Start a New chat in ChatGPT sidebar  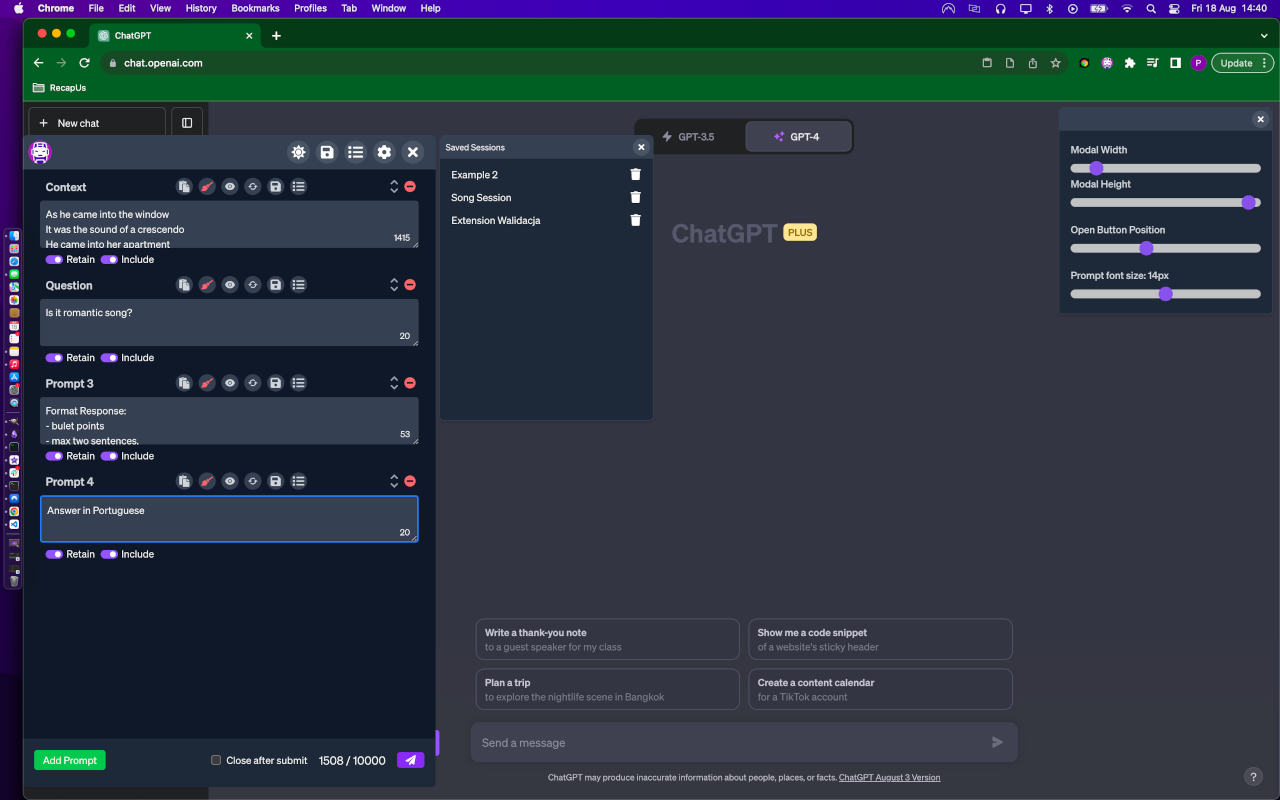tap(97, 123)
